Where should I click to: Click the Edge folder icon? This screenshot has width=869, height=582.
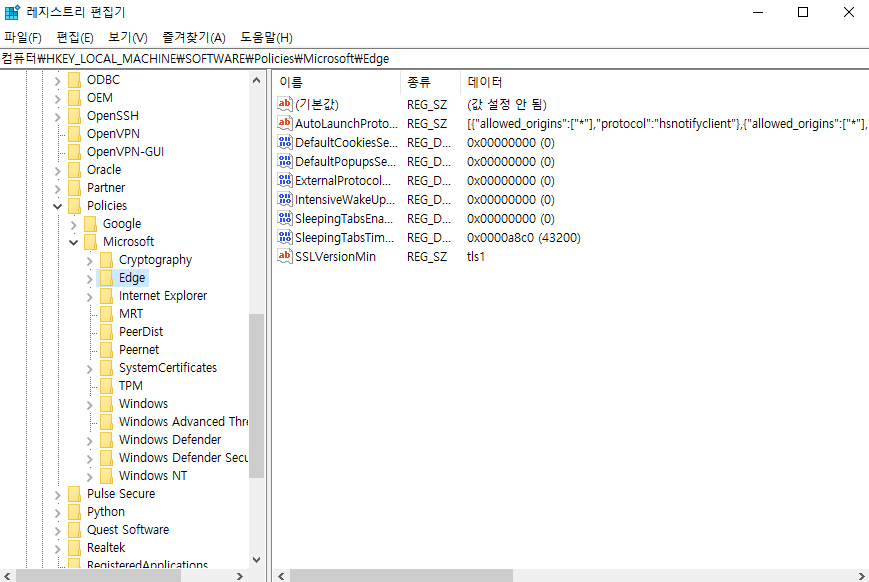[106, 278]
